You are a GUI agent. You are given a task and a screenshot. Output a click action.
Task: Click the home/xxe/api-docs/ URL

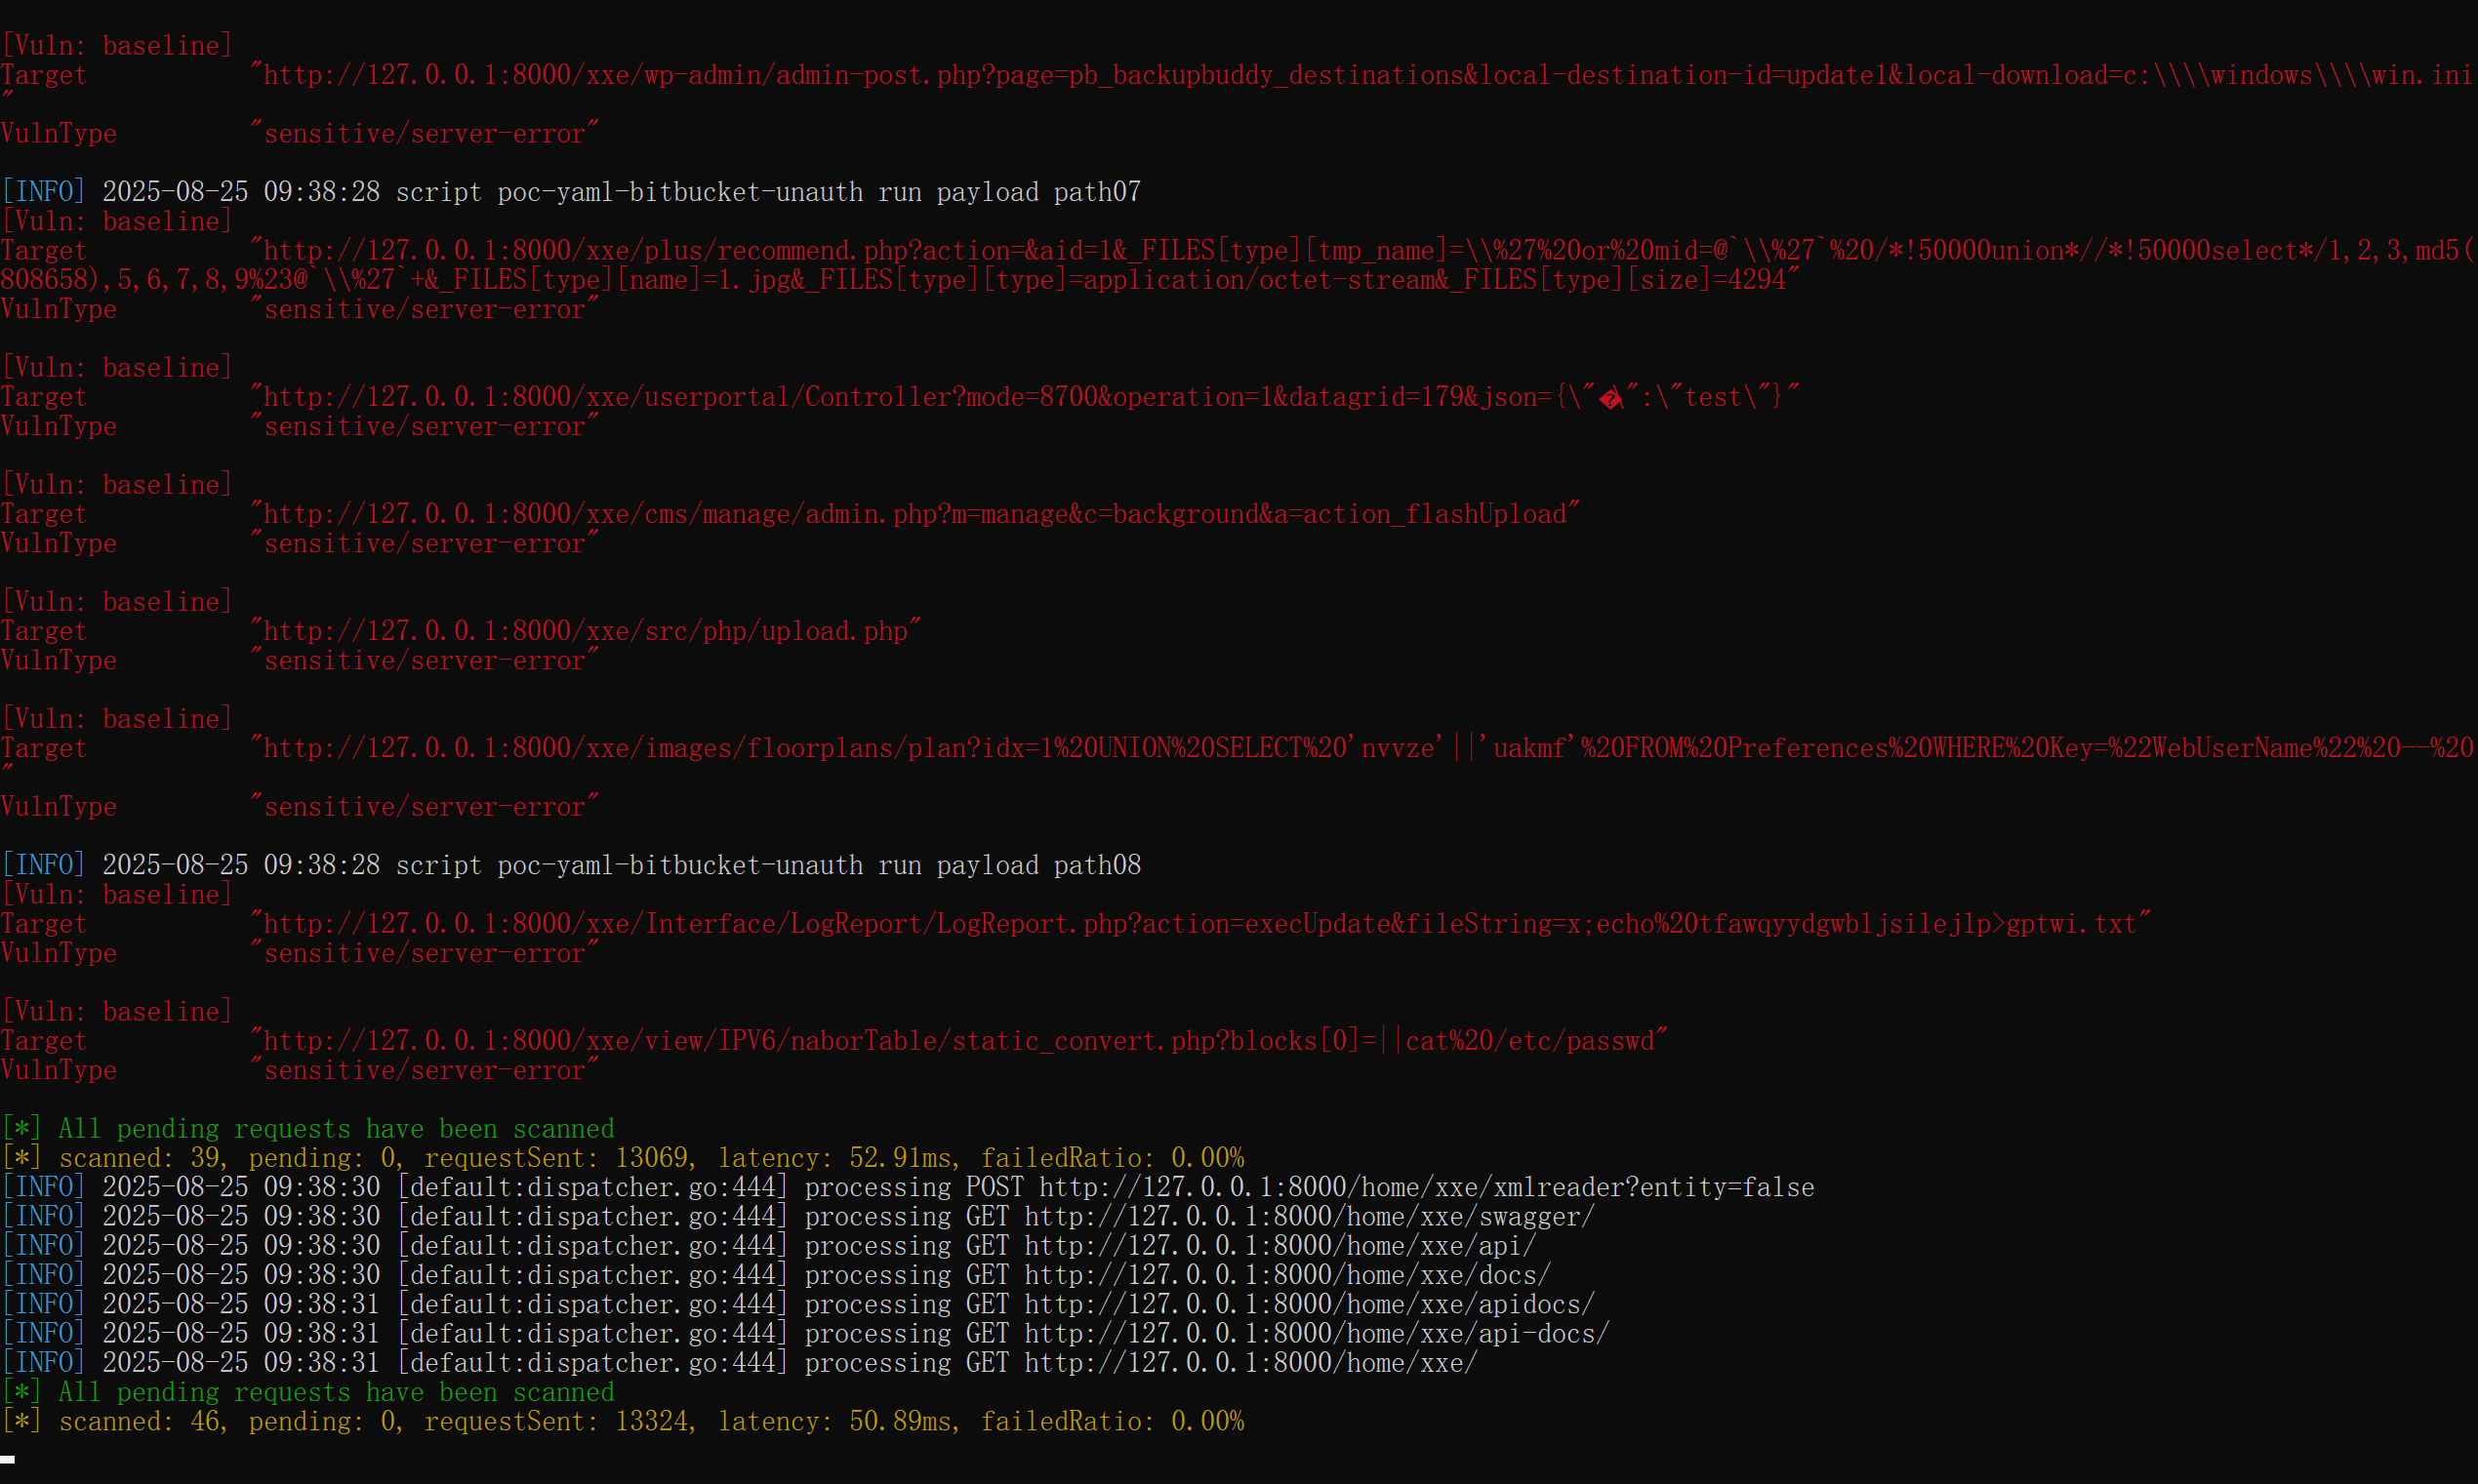(1316, 1334)
